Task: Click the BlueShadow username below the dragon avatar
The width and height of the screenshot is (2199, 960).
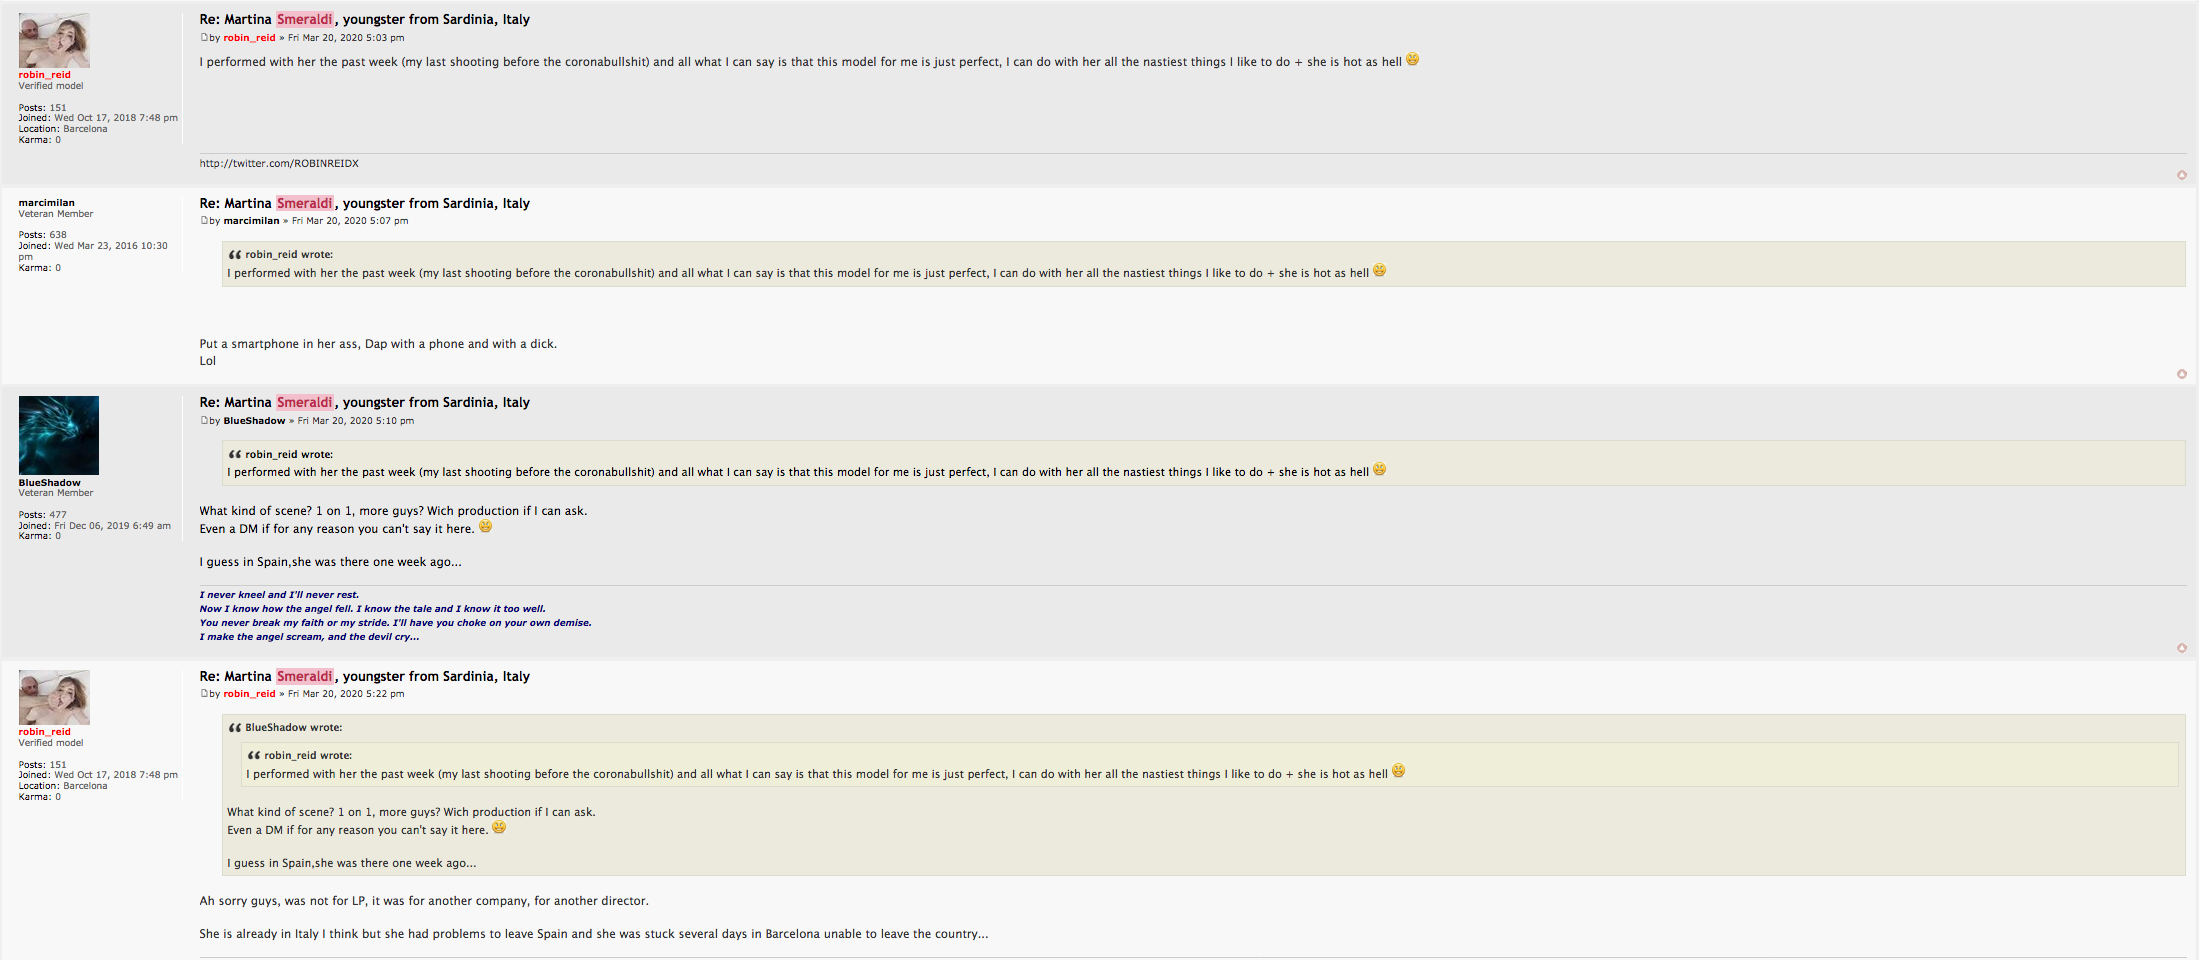Action: tap(49, 483)
